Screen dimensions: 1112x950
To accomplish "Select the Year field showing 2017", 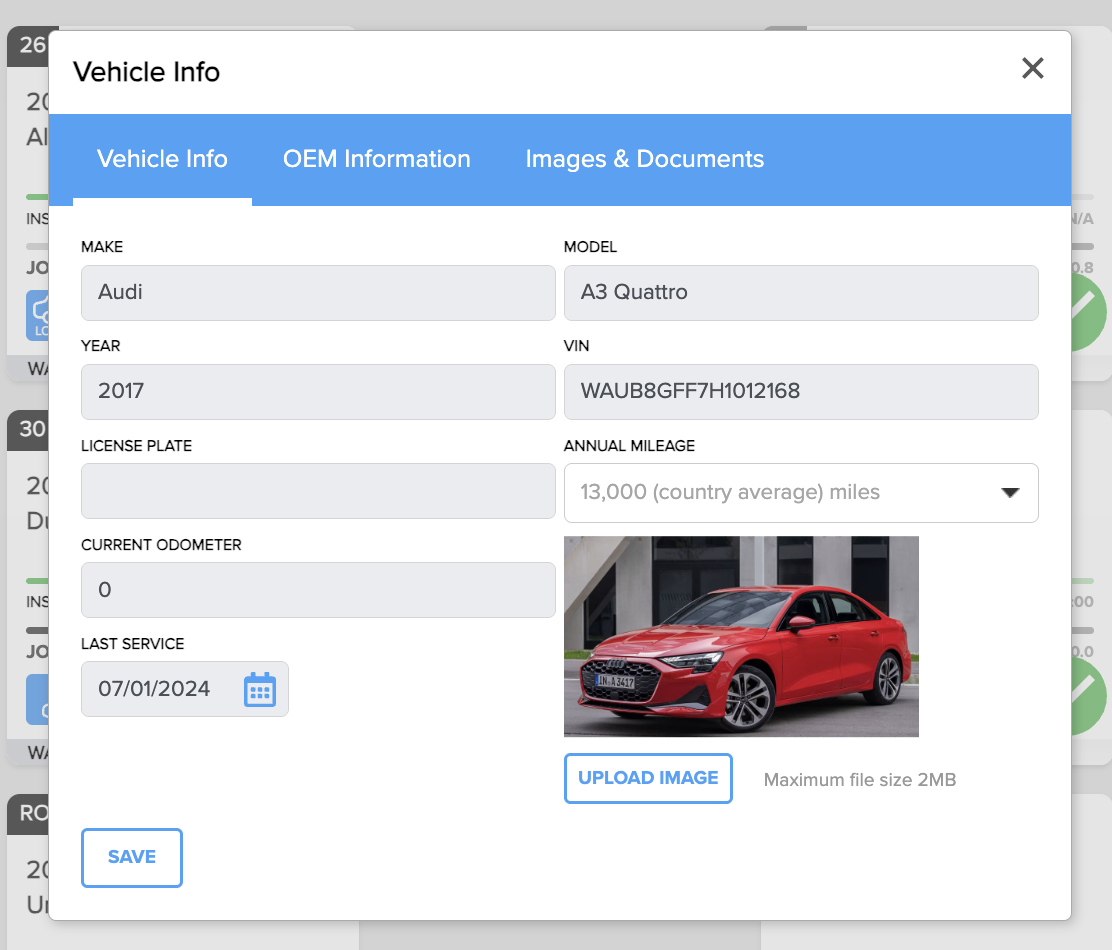I will (x=318, y=392).
